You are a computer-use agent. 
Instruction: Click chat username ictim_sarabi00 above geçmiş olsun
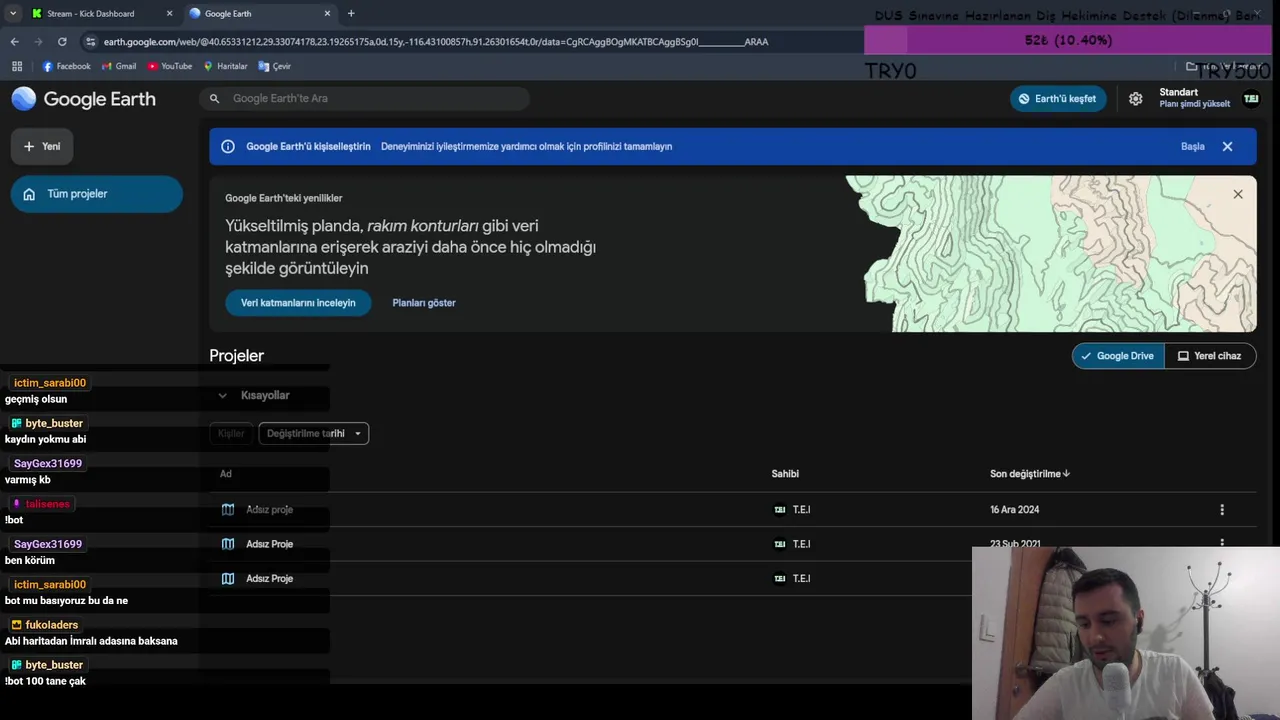click(50, 383)
